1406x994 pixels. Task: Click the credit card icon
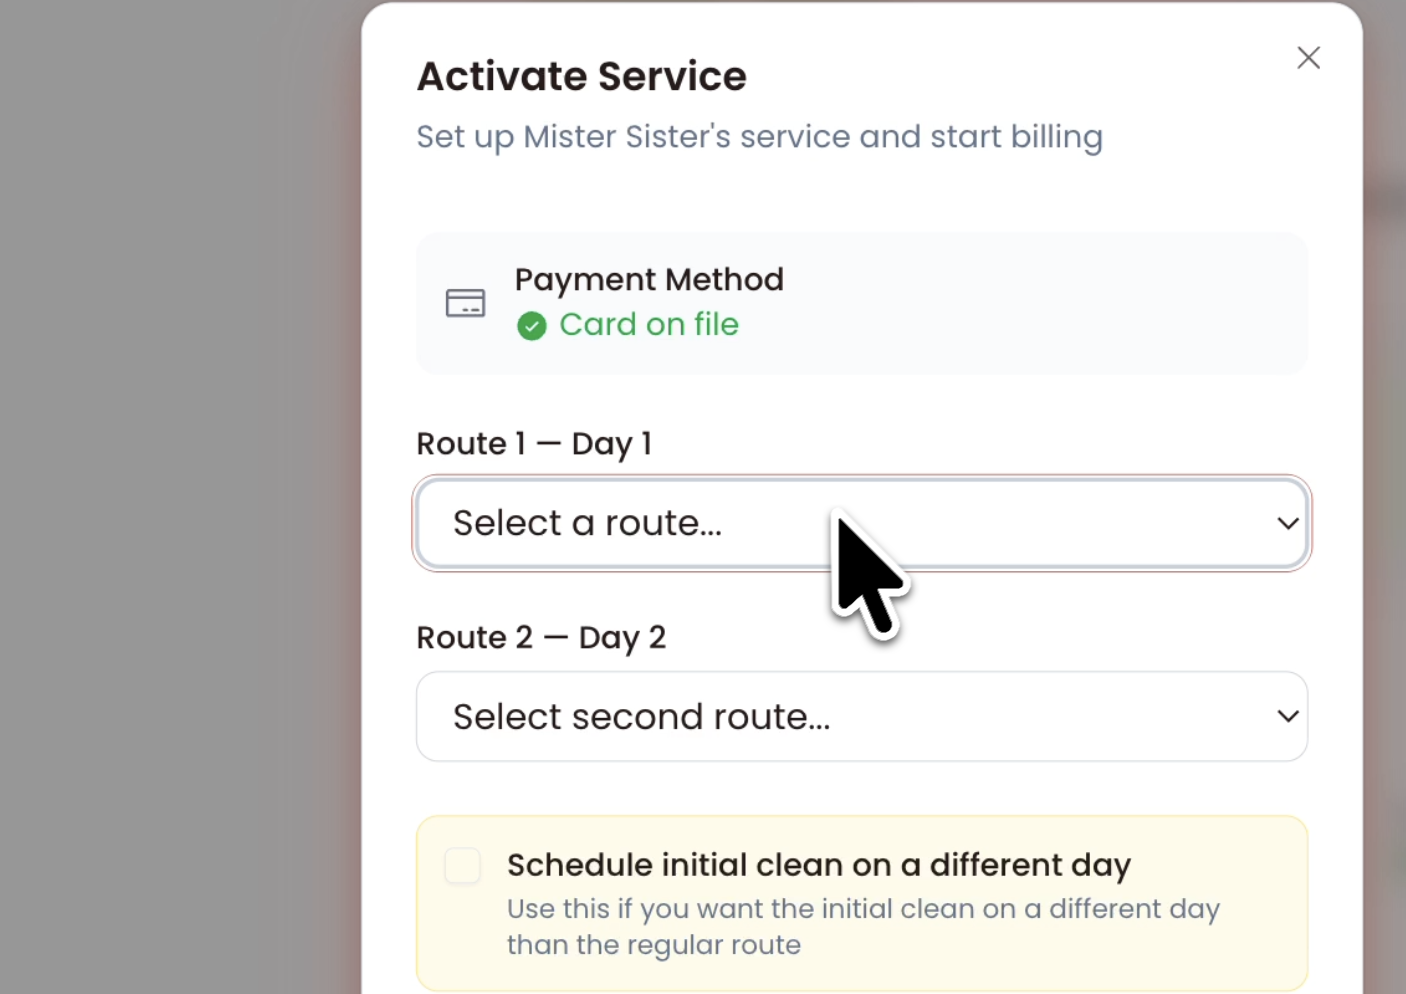(x=465, y=303)
